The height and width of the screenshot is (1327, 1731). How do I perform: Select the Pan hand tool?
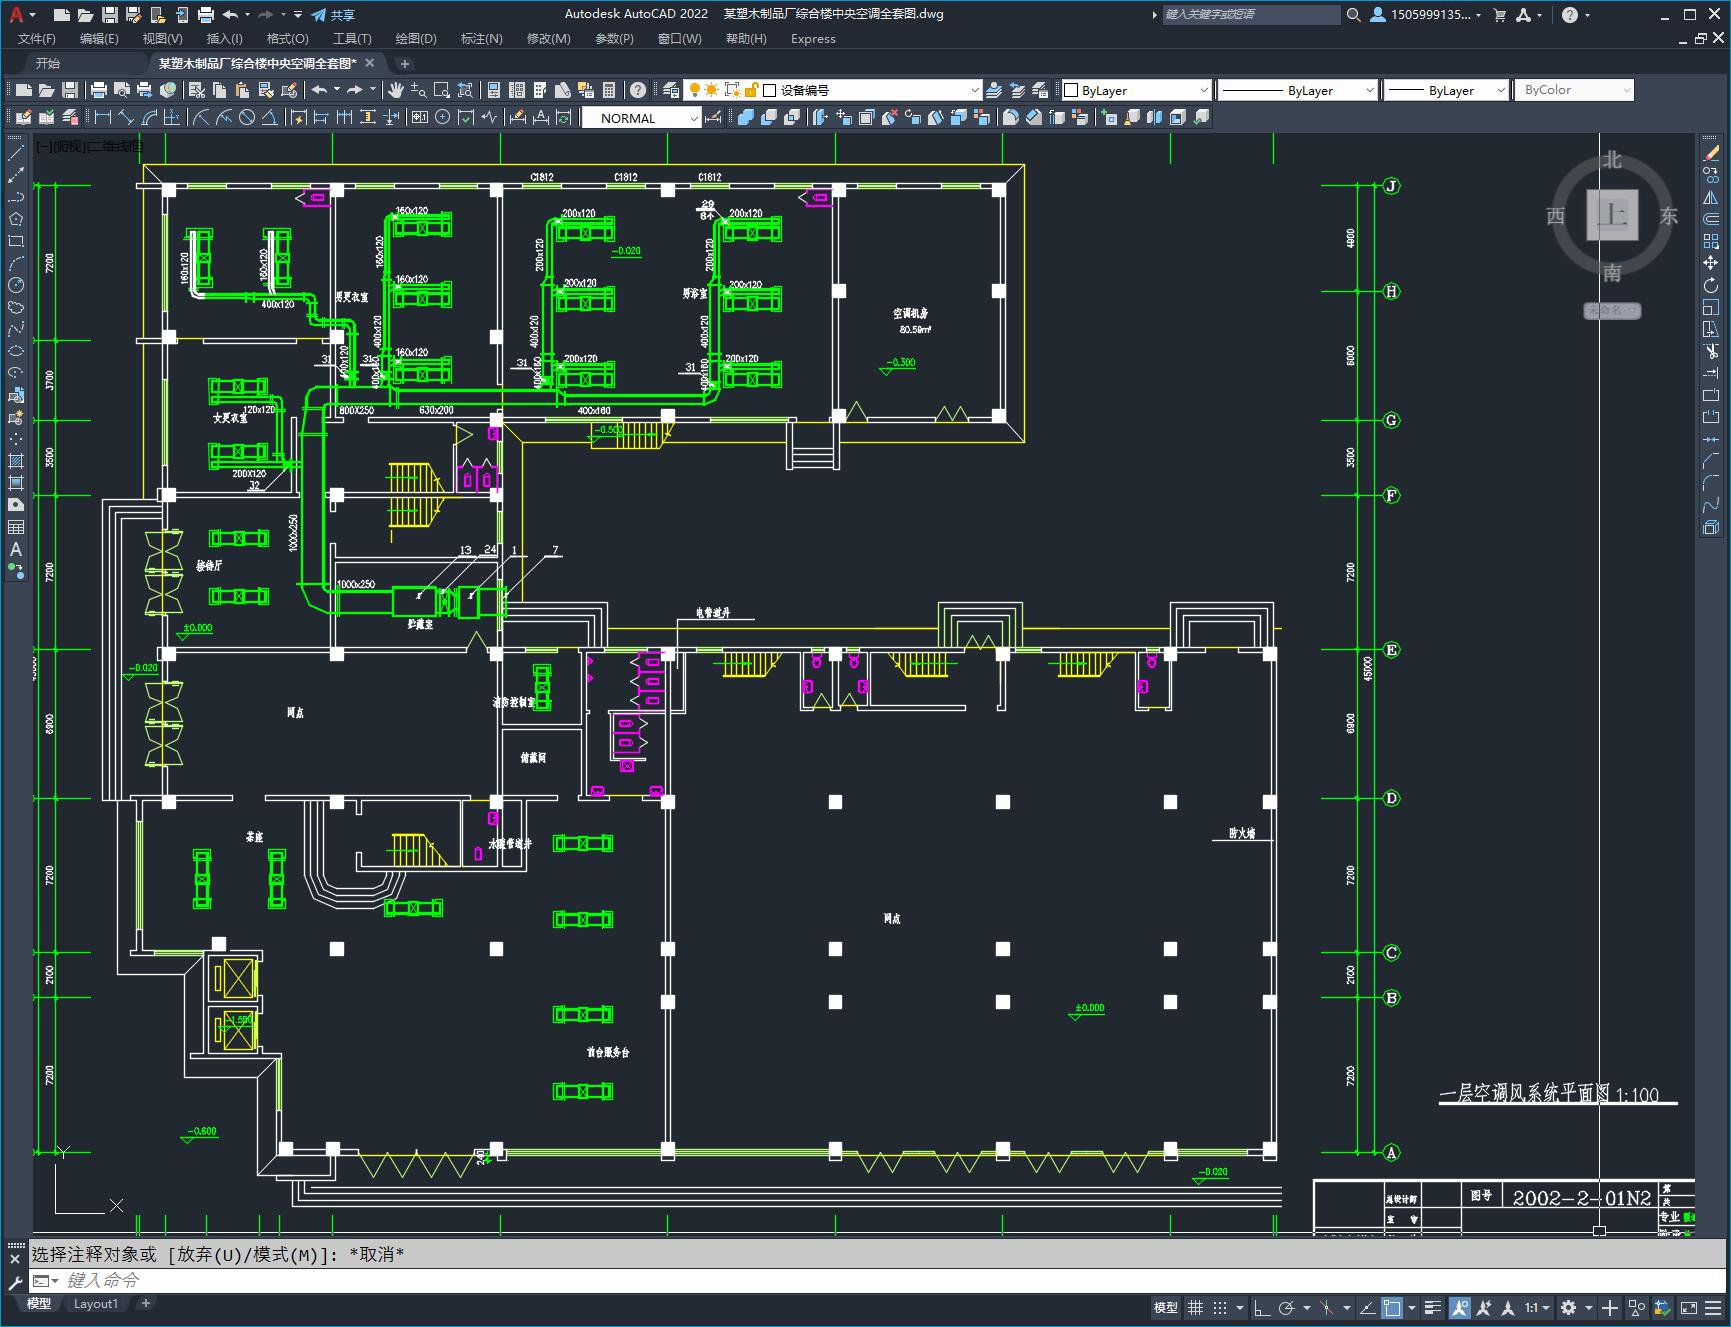(x=396, y=90)
